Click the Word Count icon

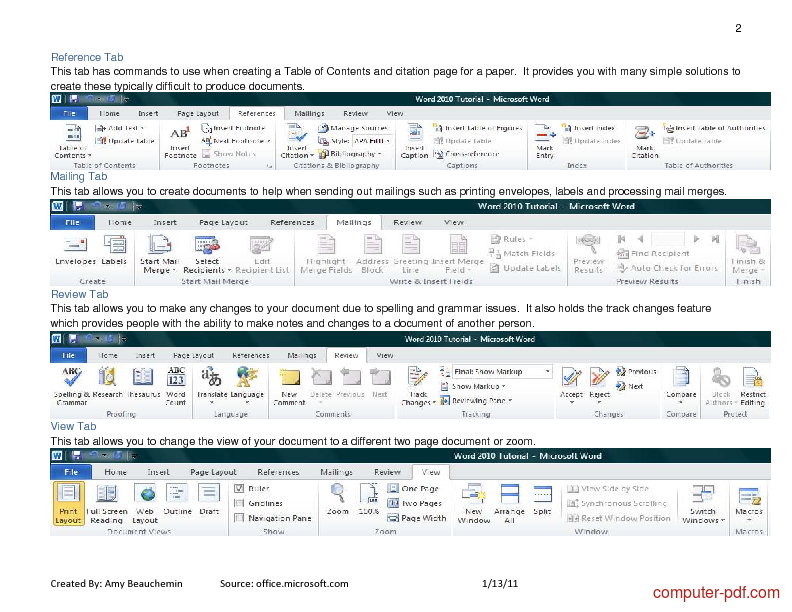click(x=176, y=377)
